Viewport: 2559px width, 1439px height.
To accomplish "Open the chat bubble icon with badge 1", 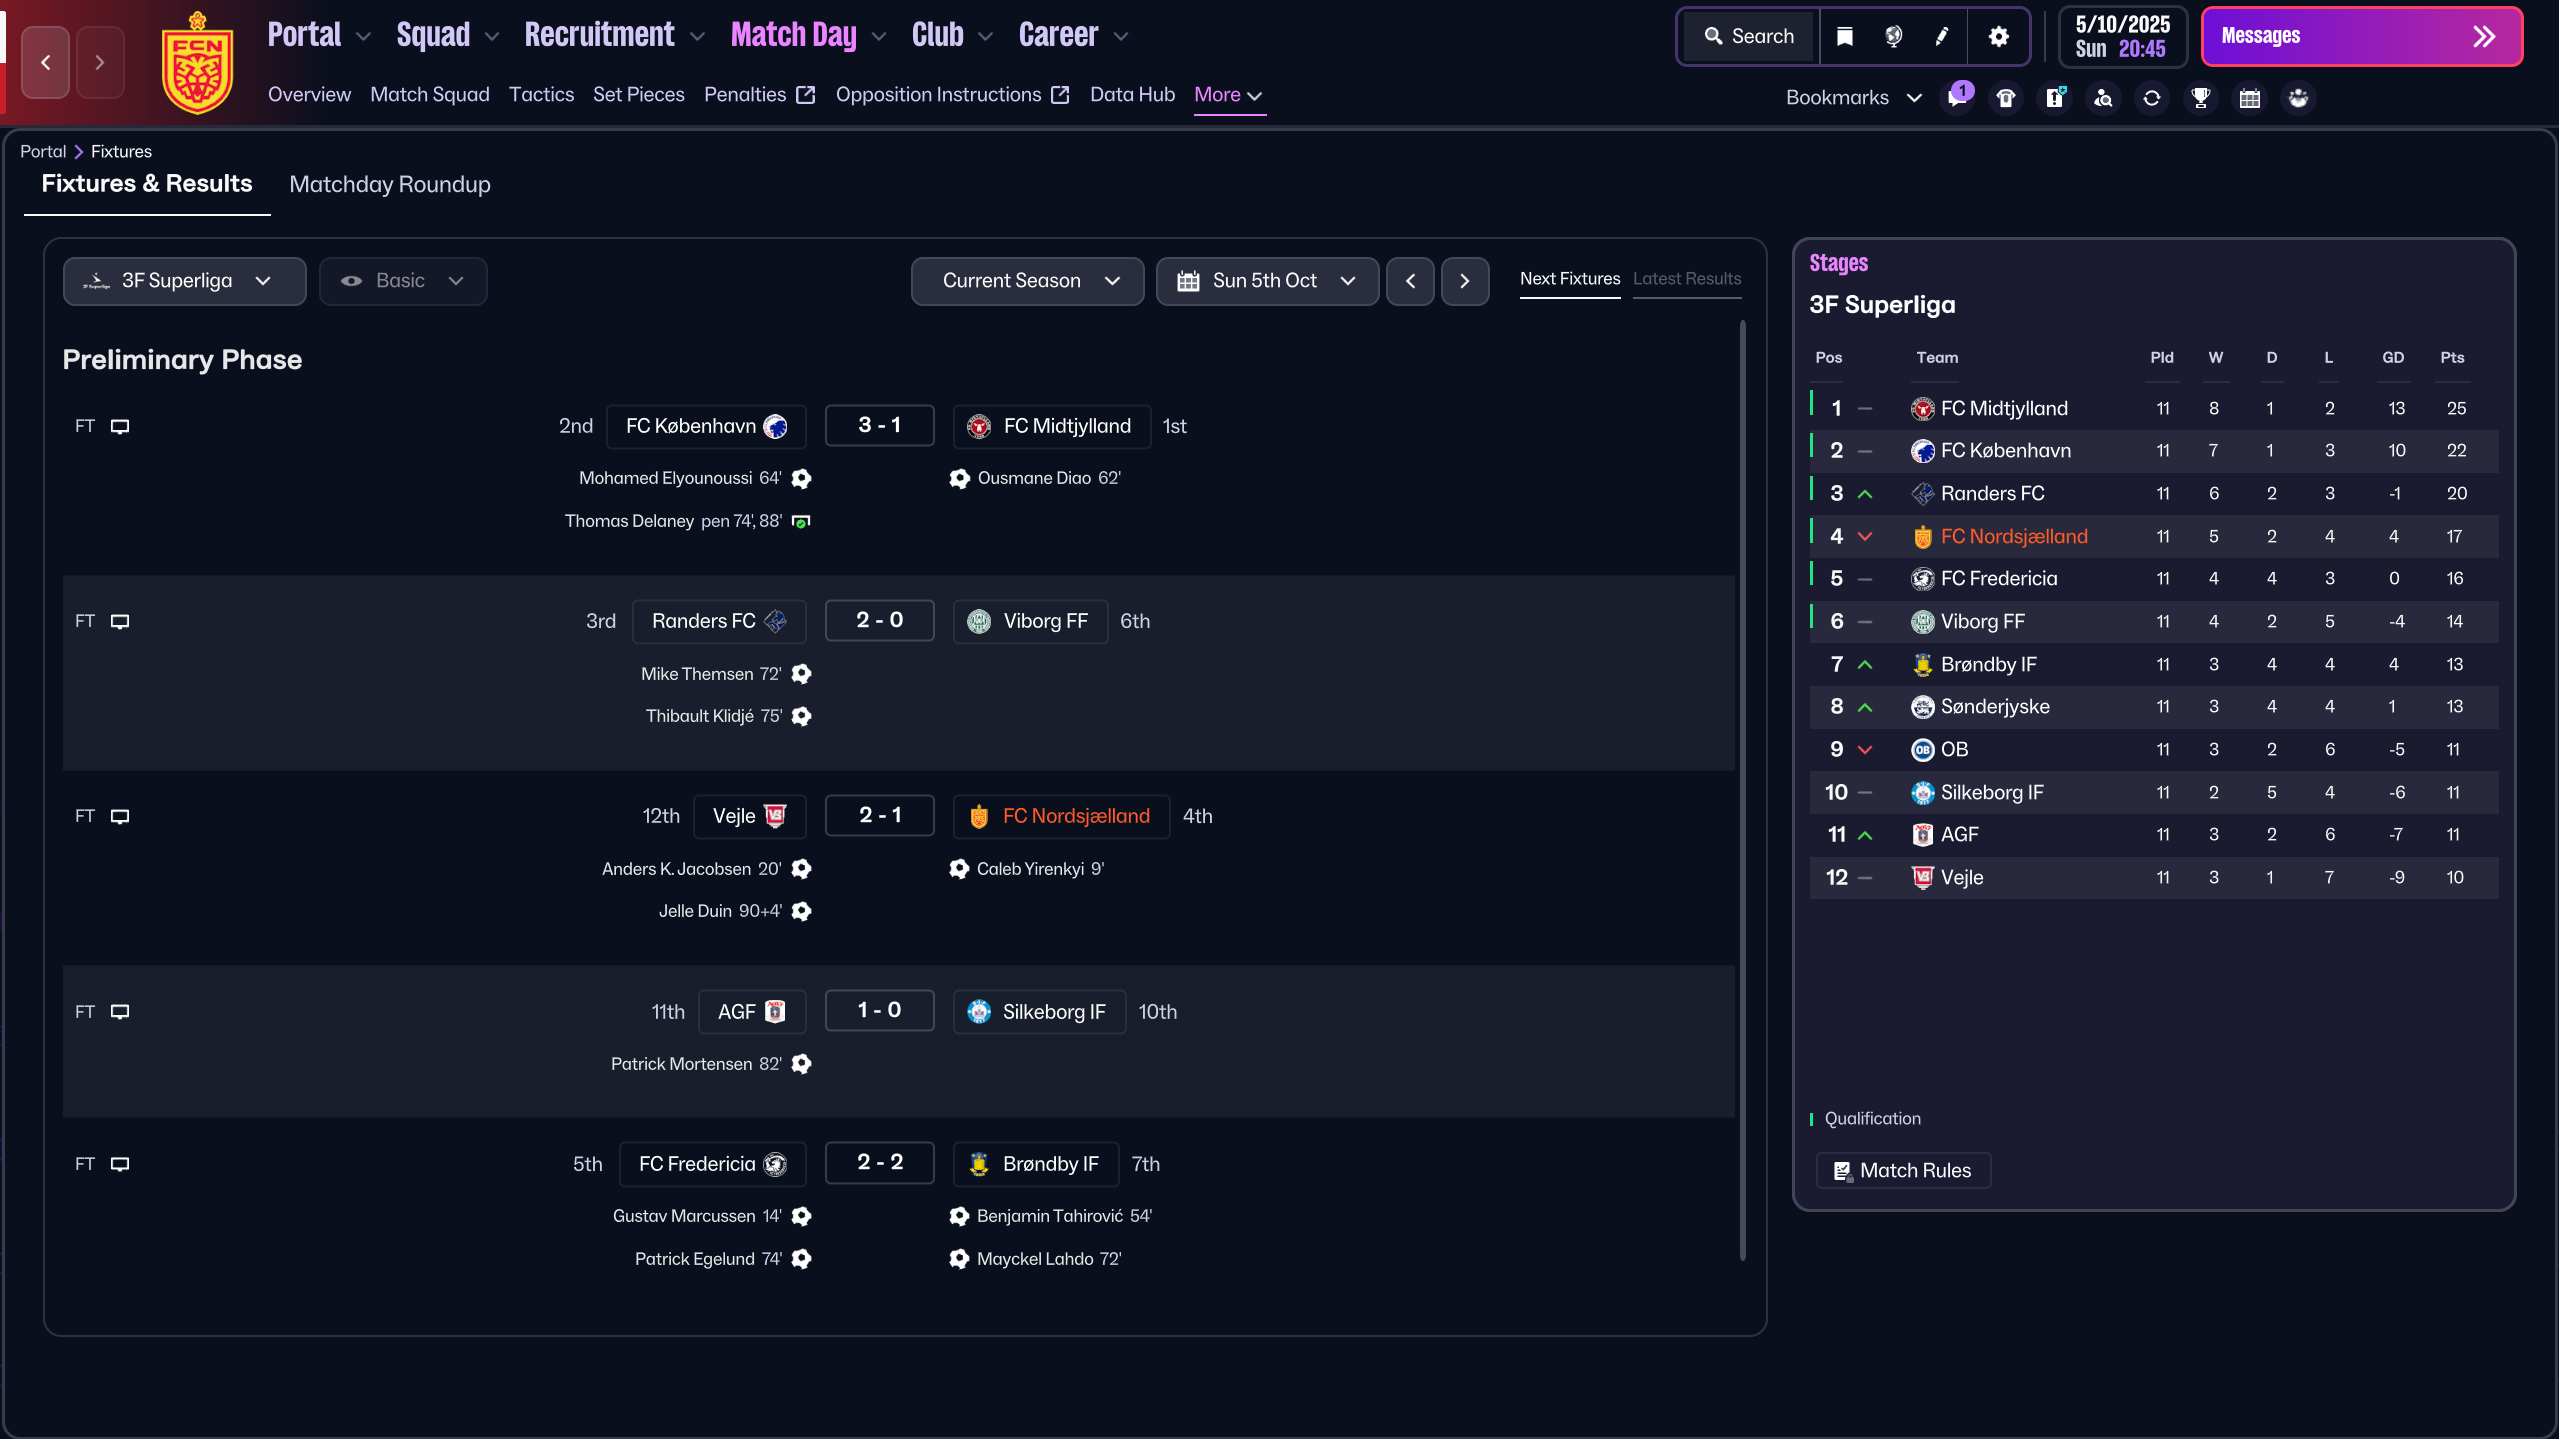I will [x=1957, y=97].
